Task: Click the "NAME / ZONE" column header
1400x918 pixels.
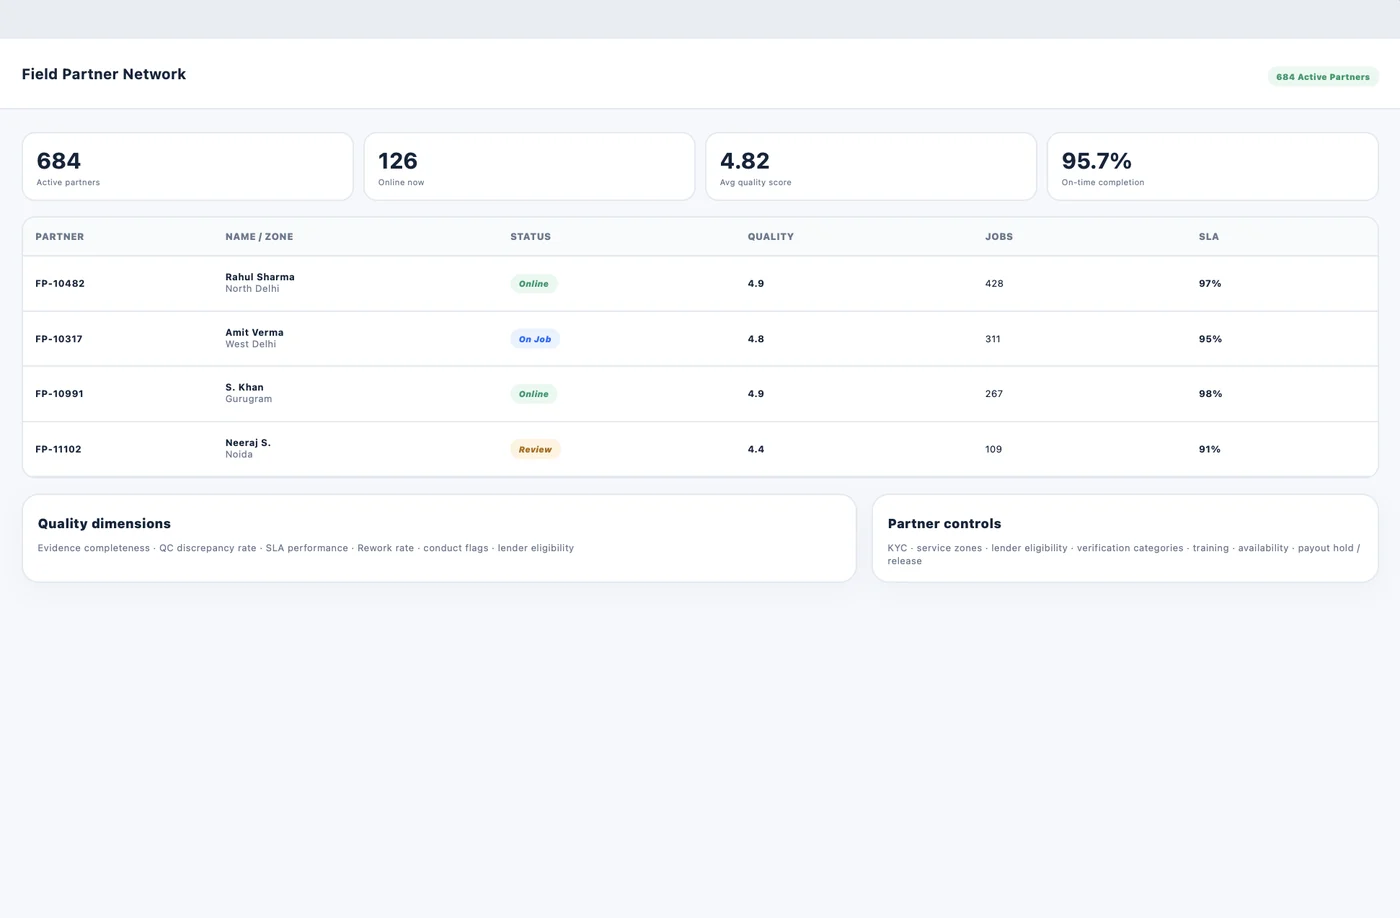Action: click(x=259, y=237)
